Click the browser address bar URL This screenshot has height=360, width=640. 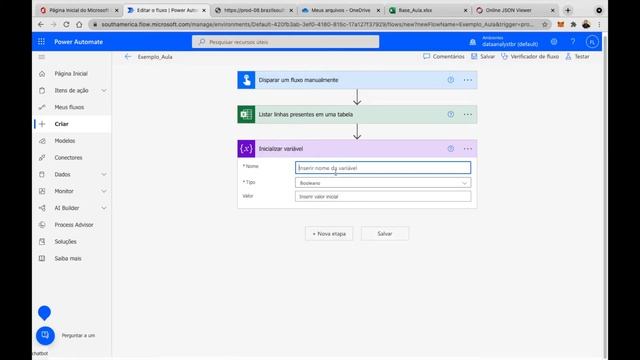point(317,24)
